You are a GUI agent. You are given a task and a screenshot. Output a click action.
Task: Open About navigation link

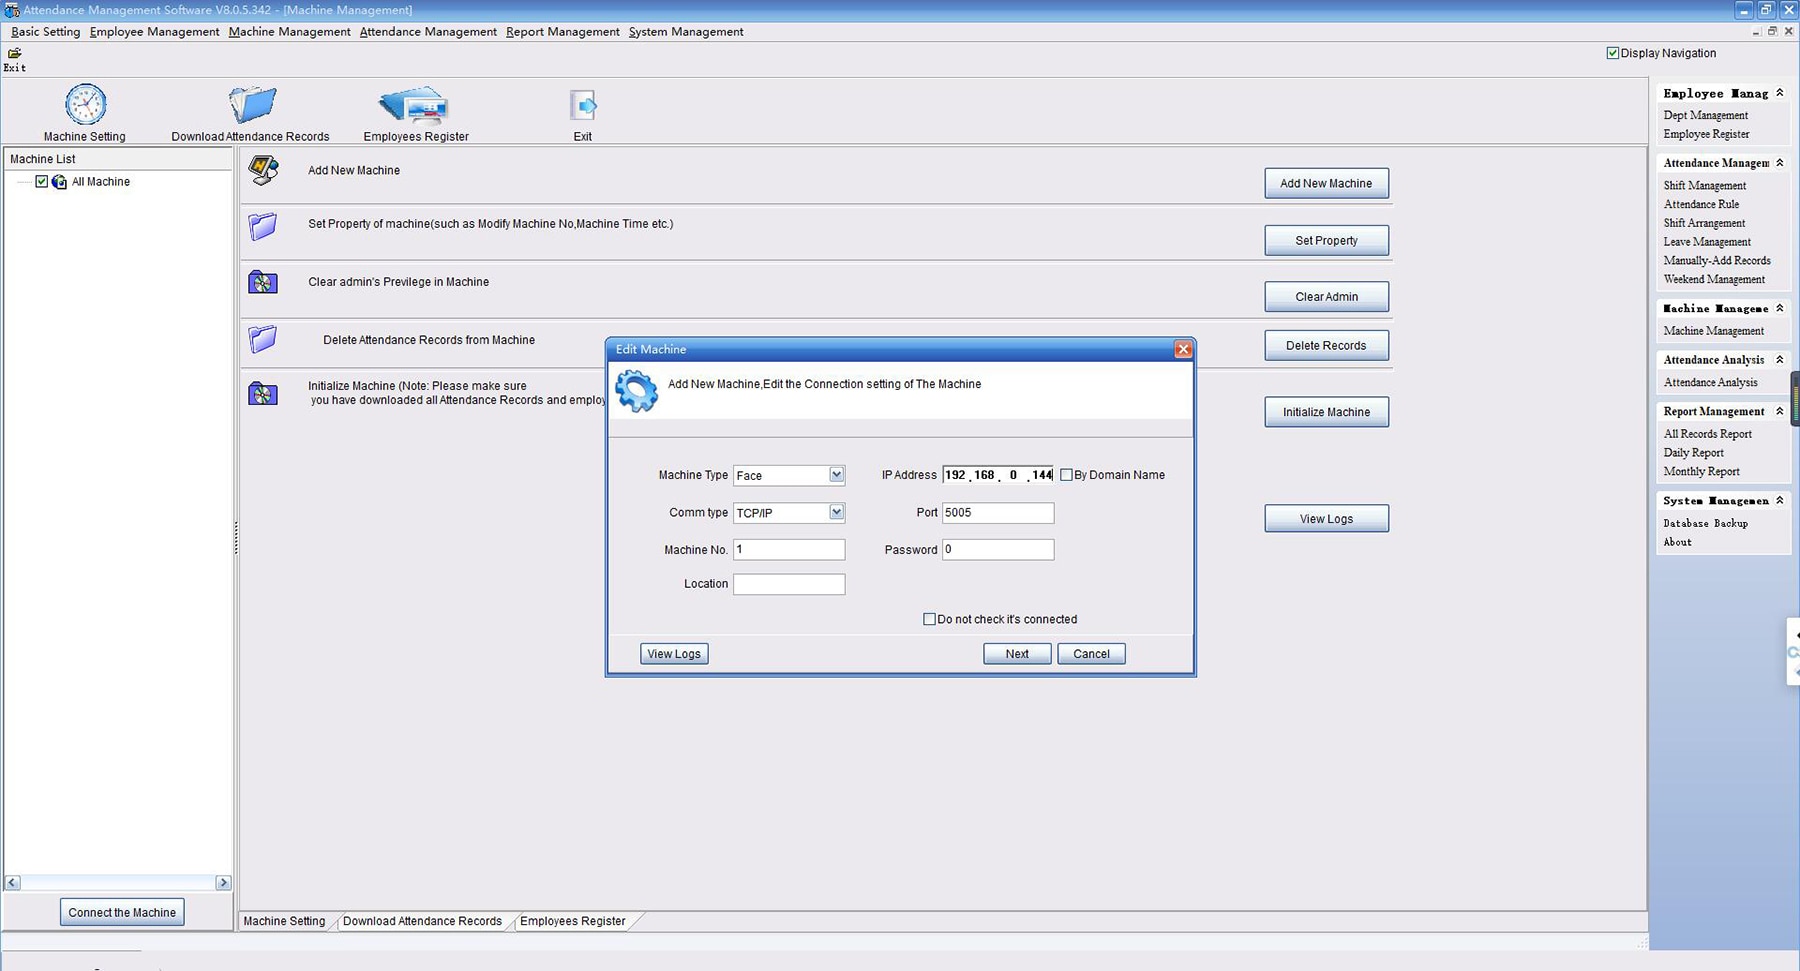[x=1677, y=542]
